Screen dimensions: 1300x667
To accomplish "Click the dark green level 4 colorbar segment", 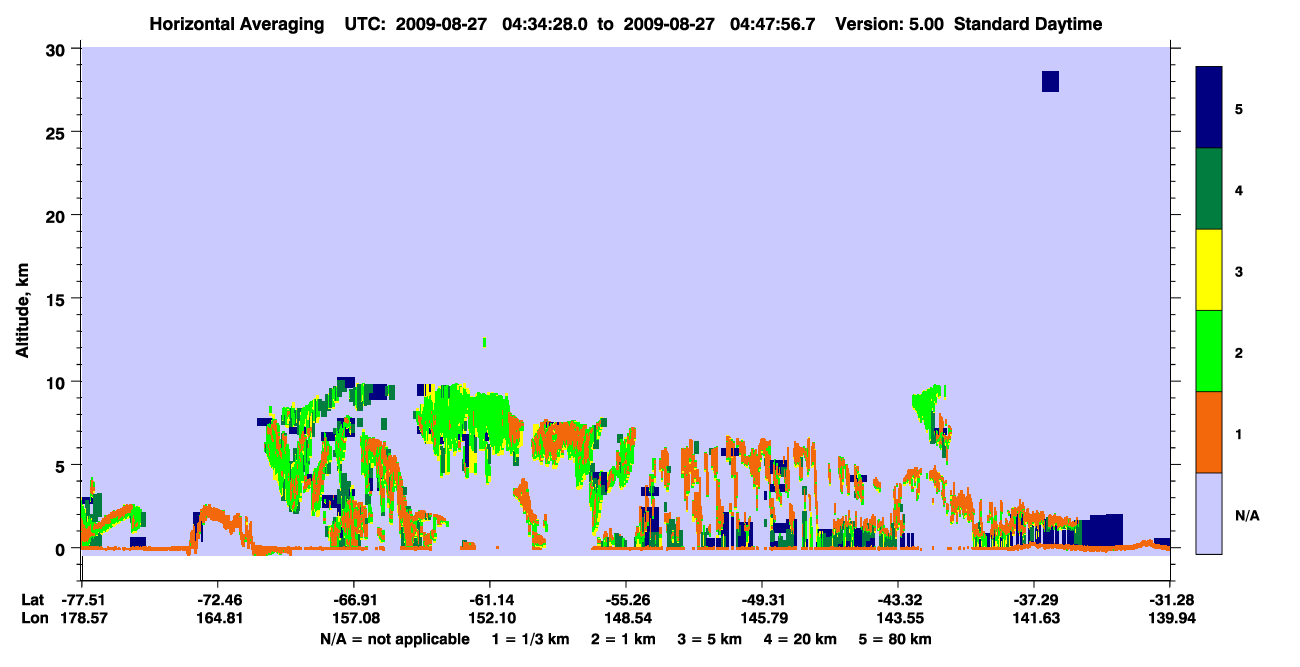I will (1209, 189).
